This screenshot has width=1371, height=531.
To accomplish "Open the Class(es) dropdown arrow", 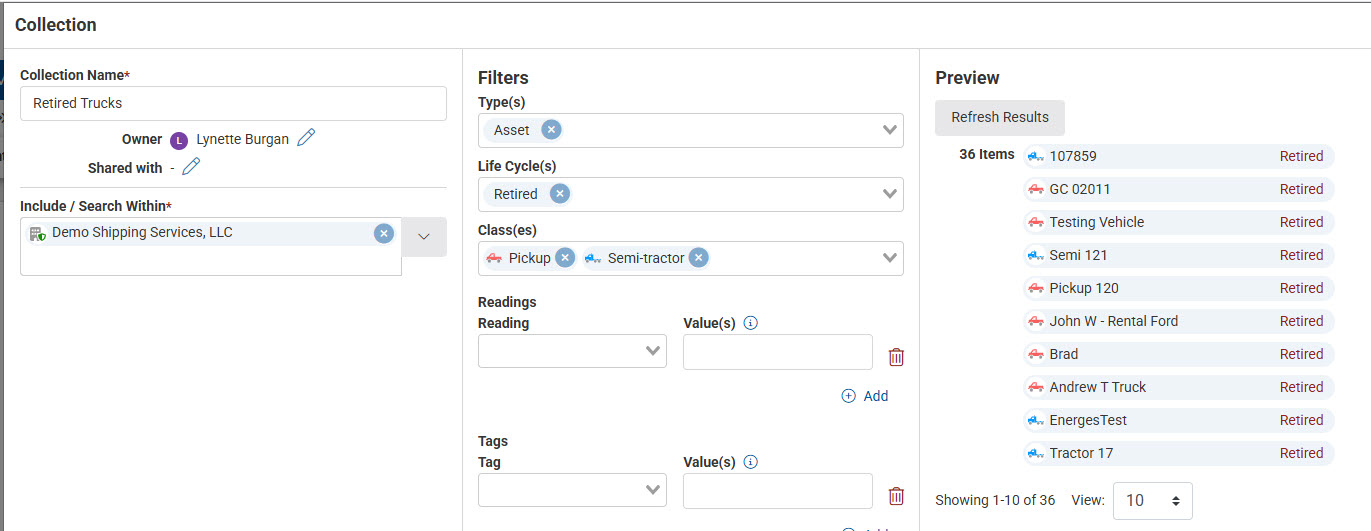I will 890,258.
